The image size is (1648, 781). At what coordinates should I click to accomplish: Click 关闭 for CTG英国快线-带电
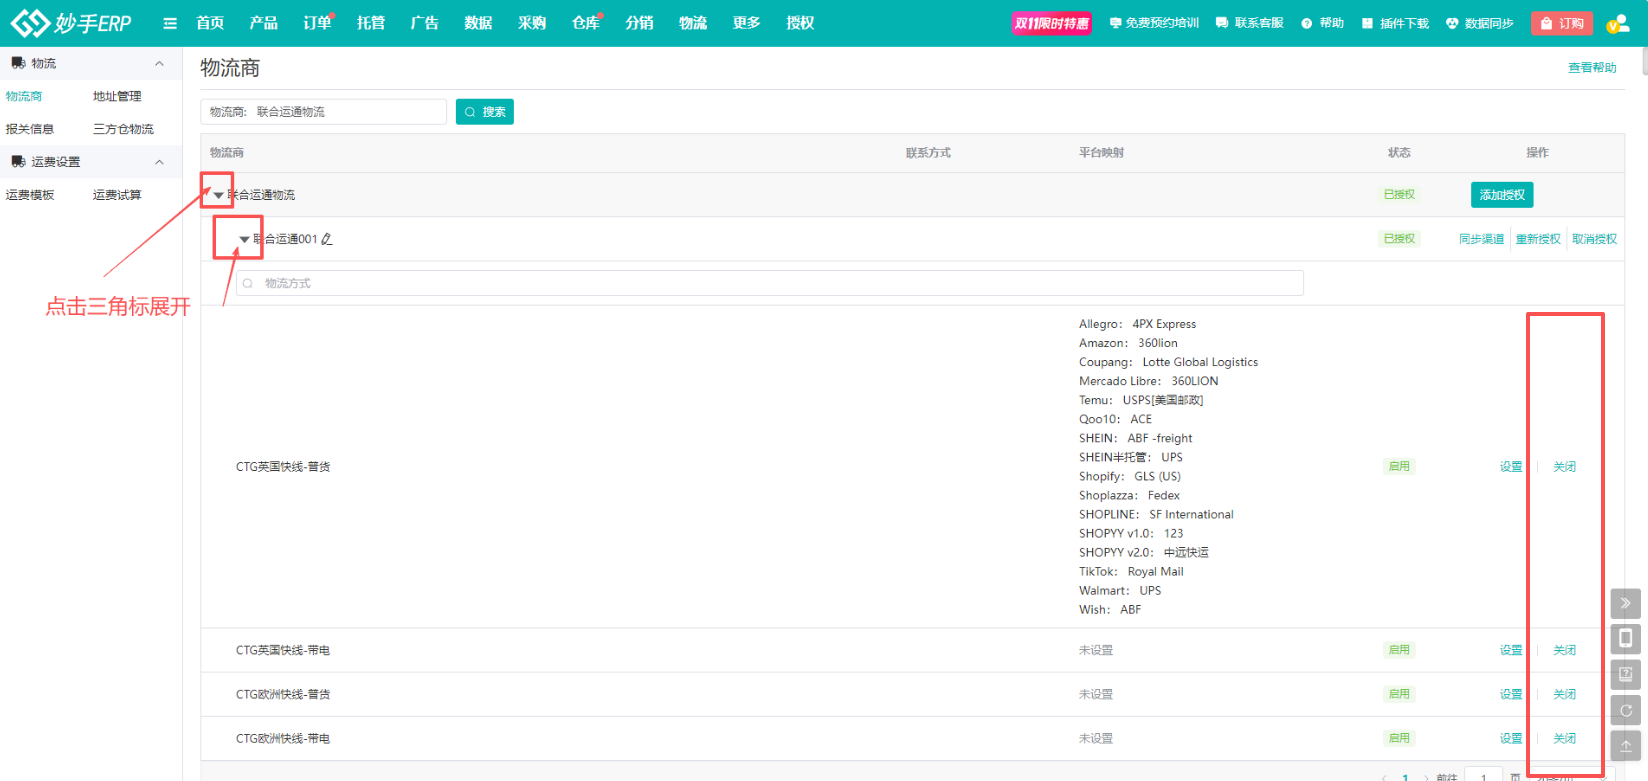(1565, 650)
